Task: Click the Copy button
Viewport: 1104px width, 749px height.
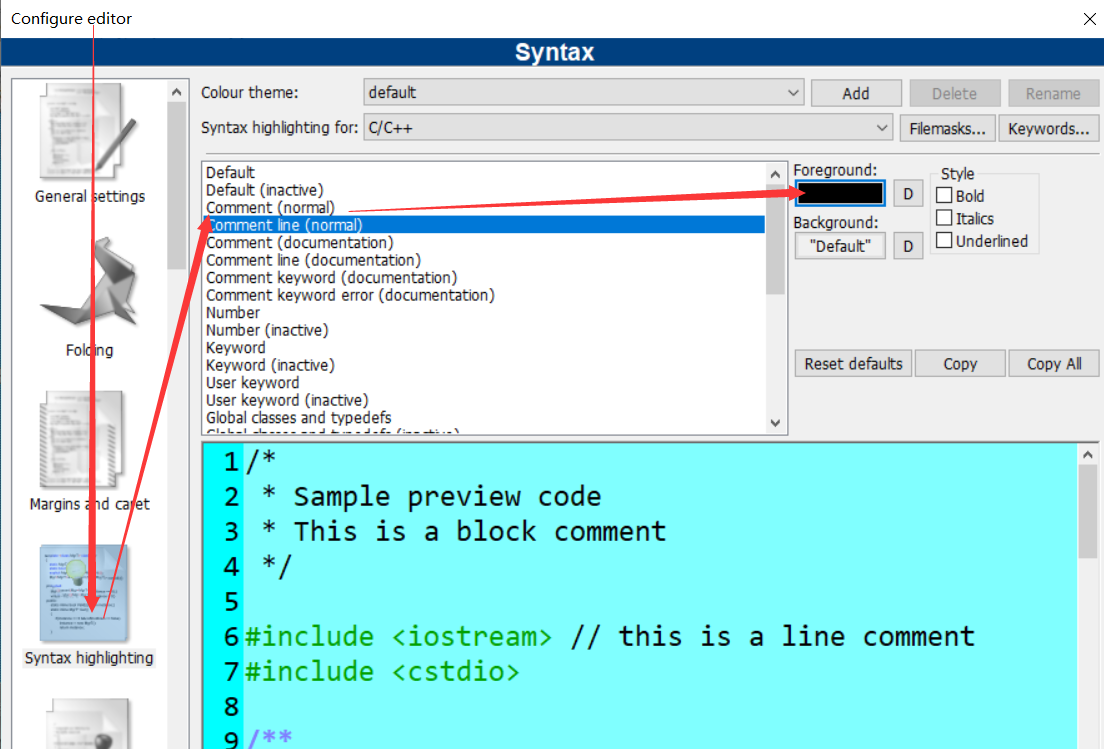Action: point(960,364)
